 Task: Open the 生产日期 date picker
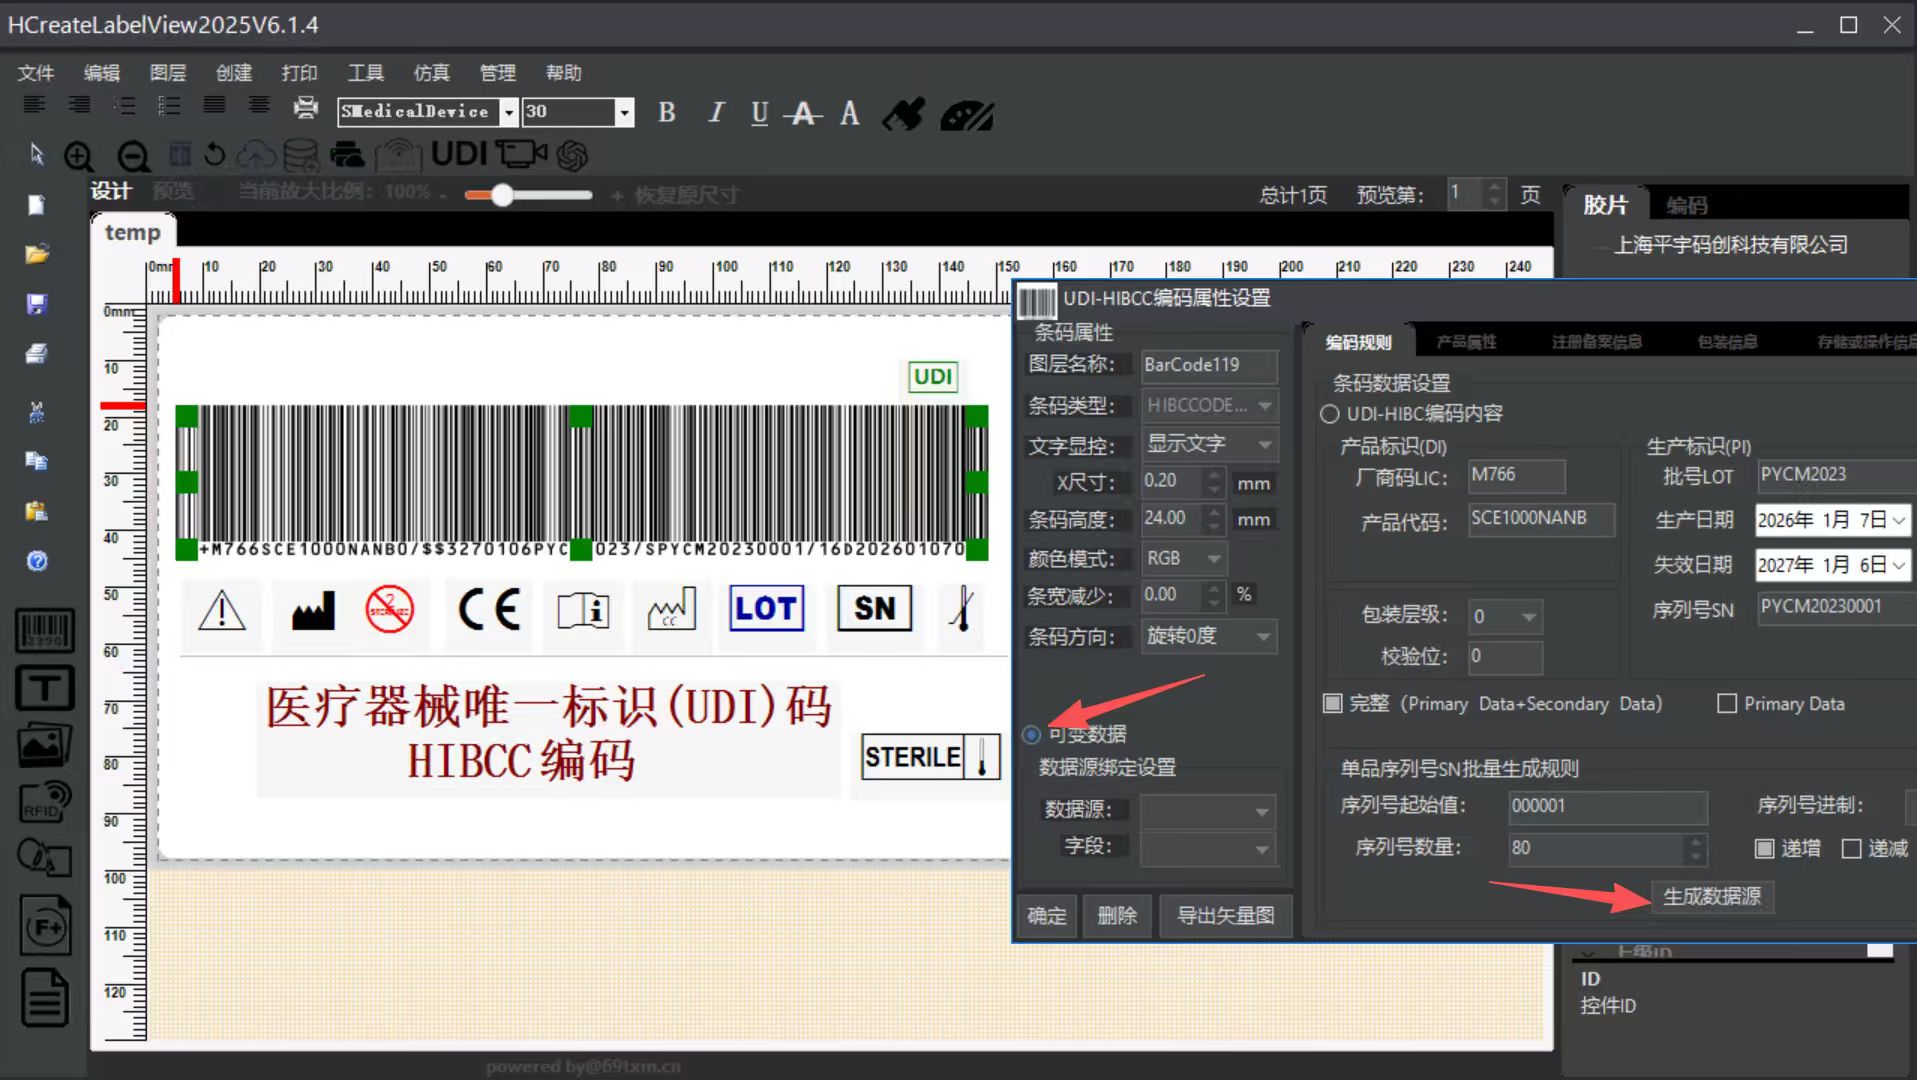1897,520
